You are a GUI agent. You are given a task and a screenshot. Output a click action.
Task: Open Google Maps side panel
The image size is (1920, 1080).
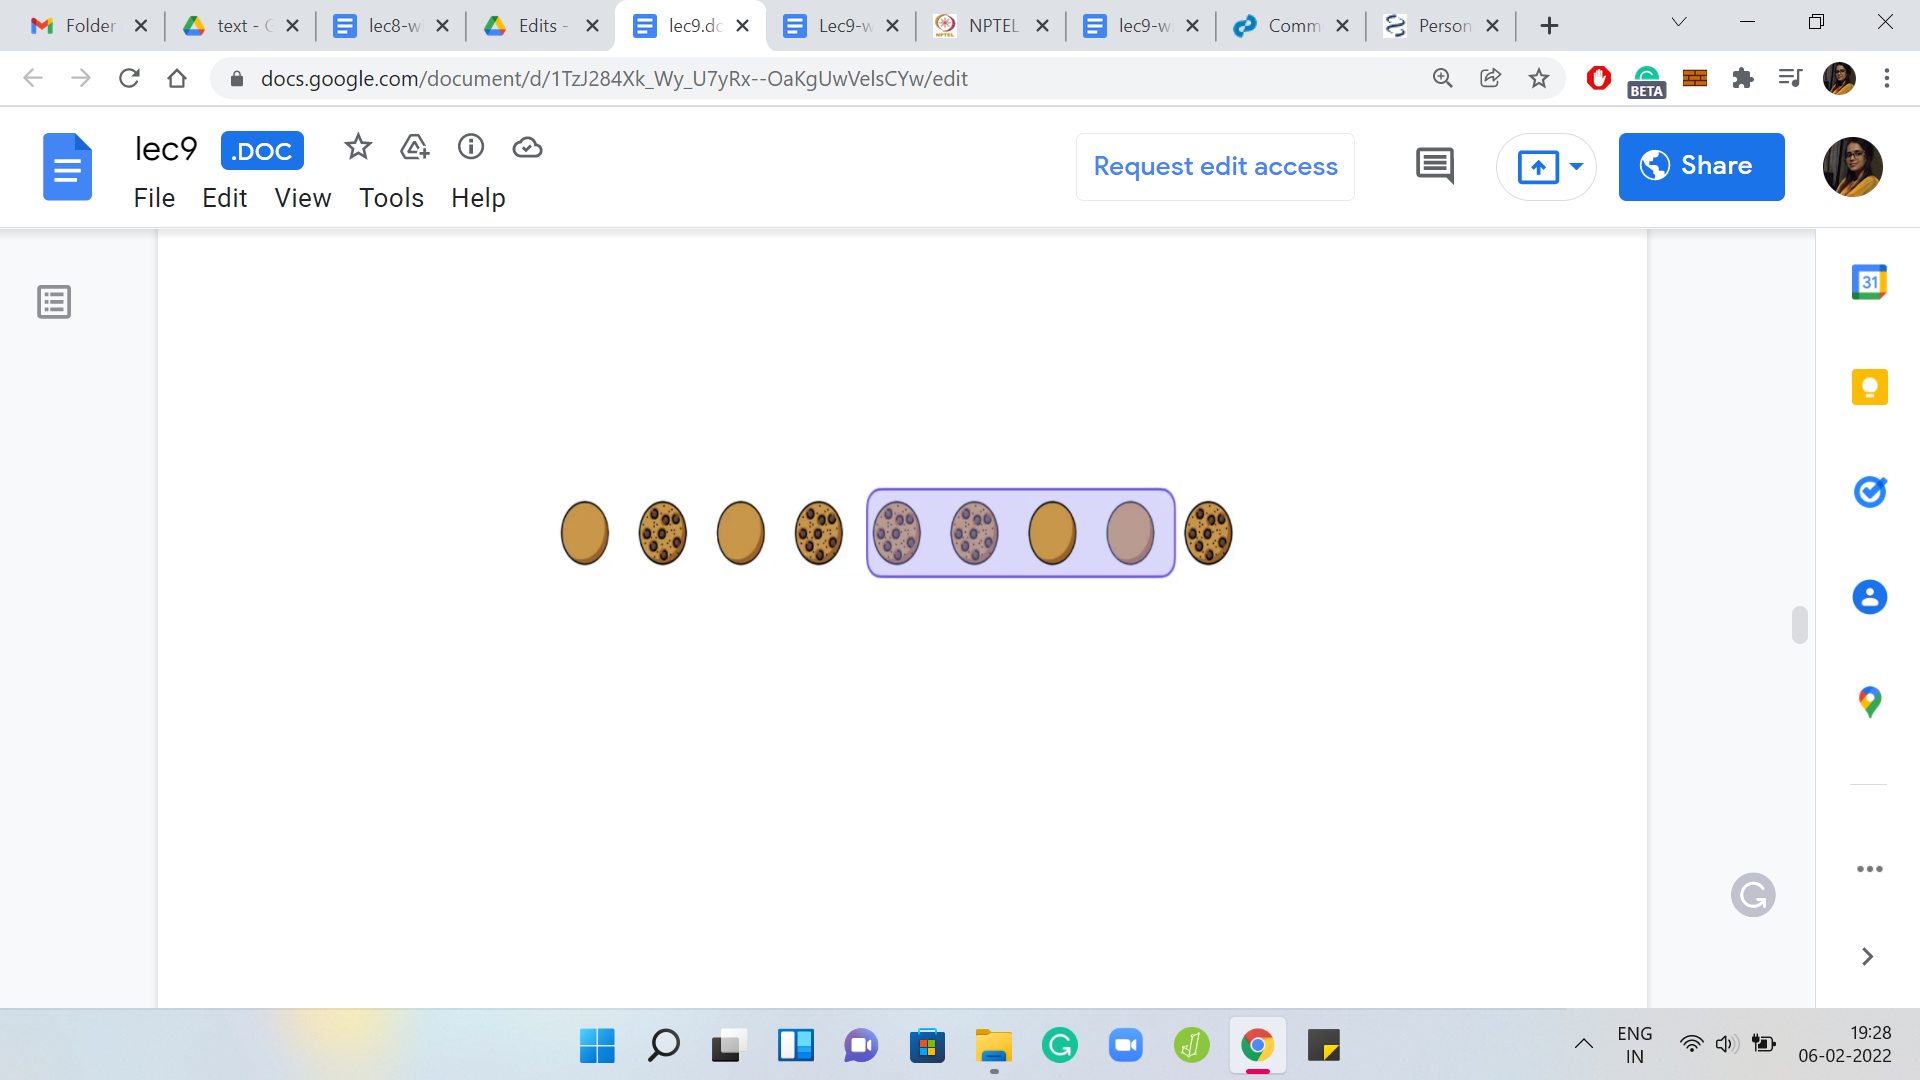1869,702
